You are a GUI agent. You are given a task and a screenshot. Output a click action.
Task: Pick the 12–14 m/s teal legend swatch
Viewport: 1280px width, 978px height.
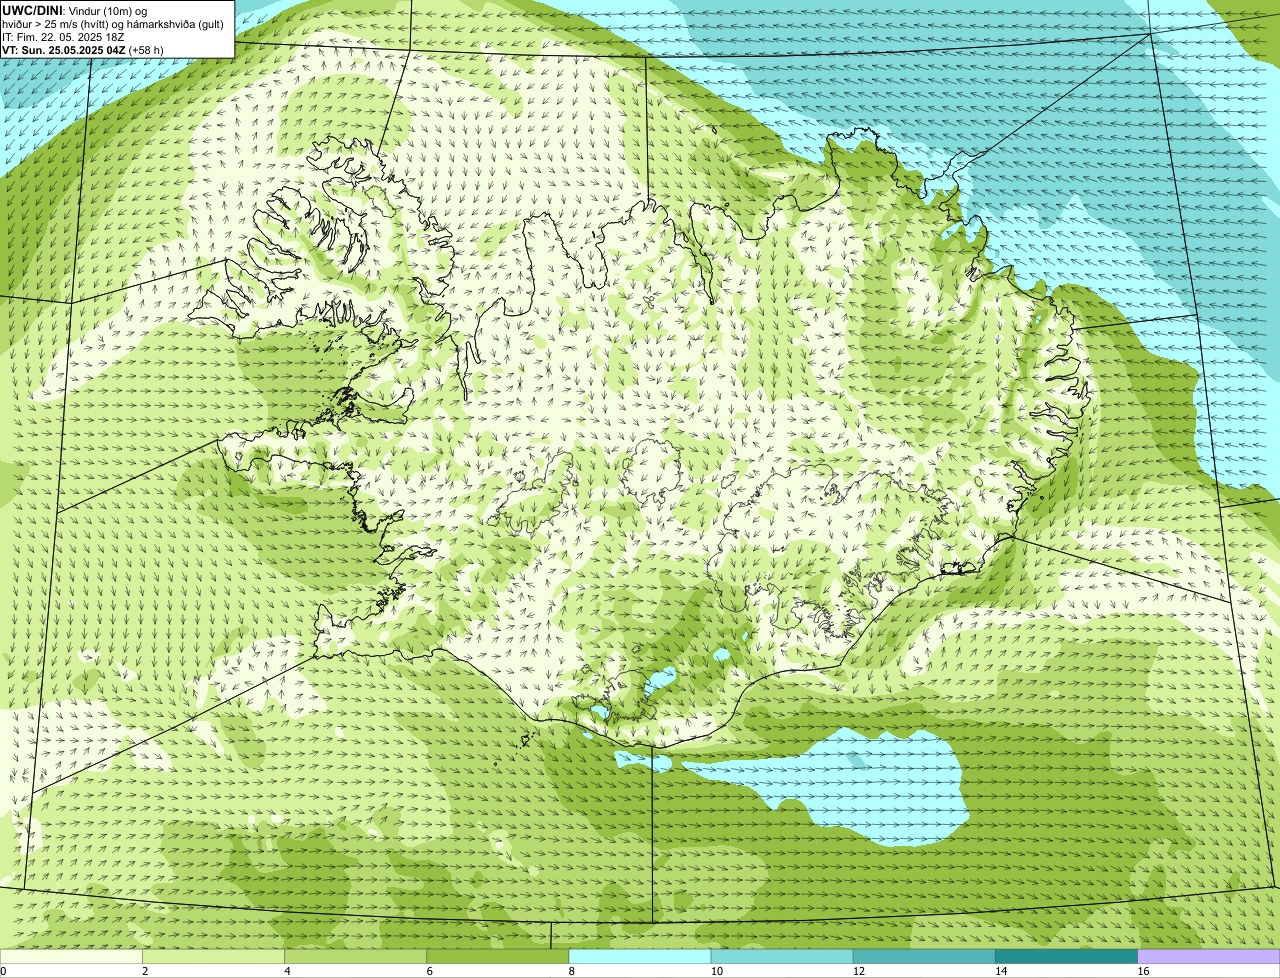pyautogui.click(x=924, y=956)
